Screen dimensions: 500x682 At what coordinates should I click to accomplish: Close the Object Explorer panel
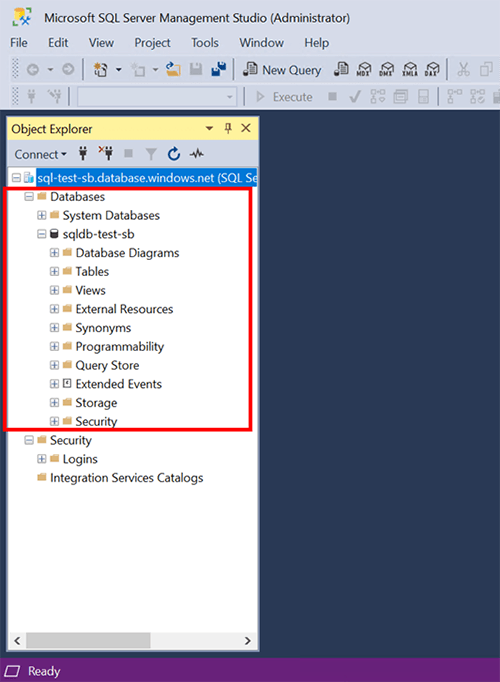(x=246, y=128)
